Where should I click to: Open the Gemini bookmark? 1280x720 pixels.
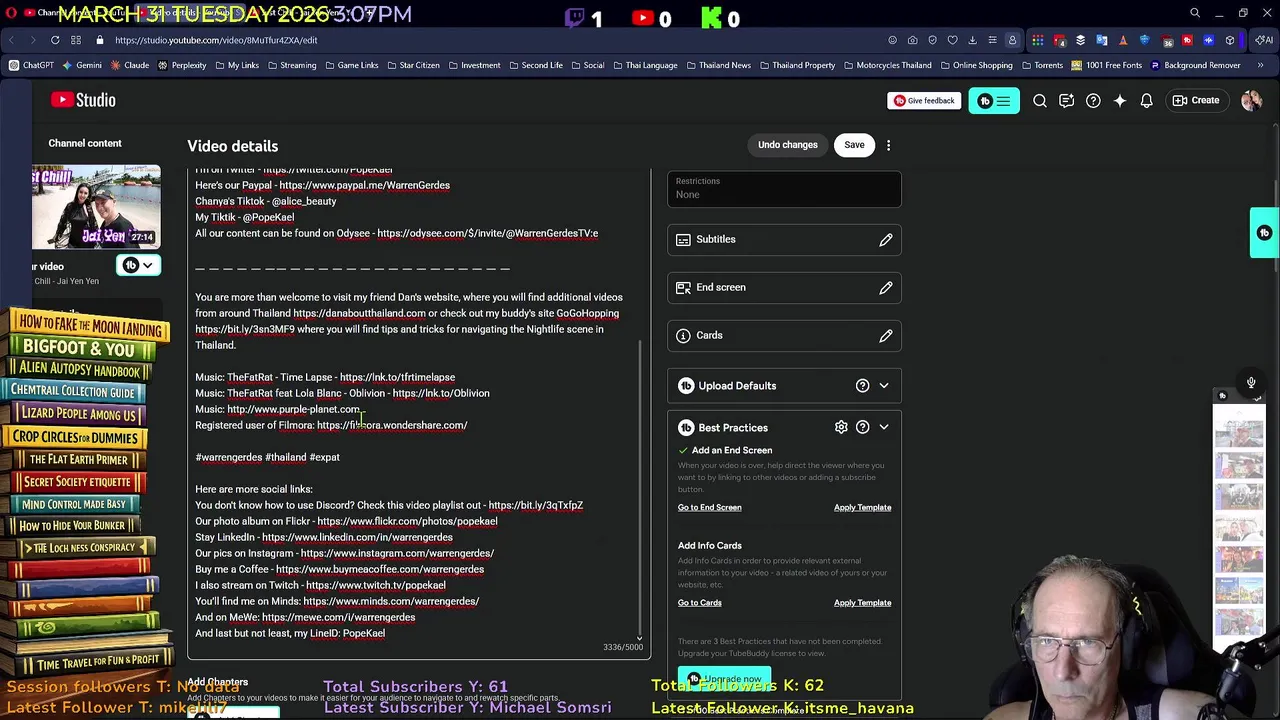(x=81, y=66)
